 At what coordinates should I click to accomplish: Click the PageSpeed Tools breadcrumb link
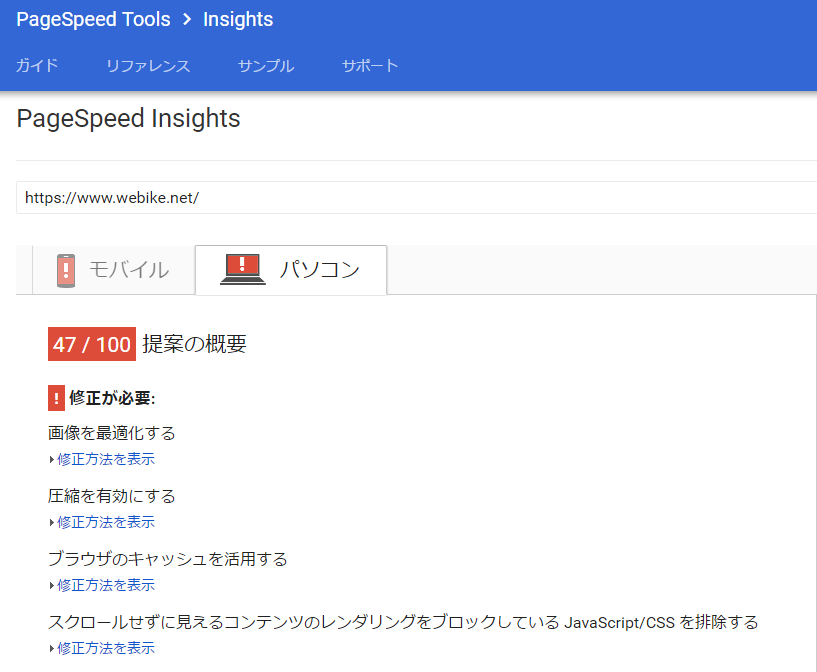(93, 20)
